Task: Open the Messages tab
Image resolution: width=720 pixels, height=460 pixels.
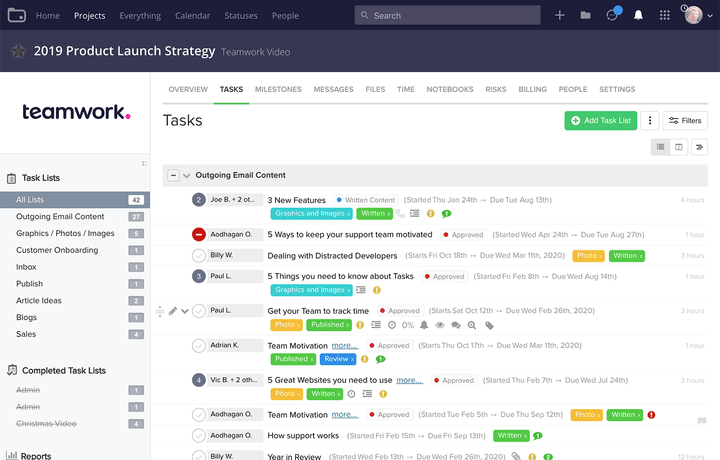Action: tap(333, 89)
